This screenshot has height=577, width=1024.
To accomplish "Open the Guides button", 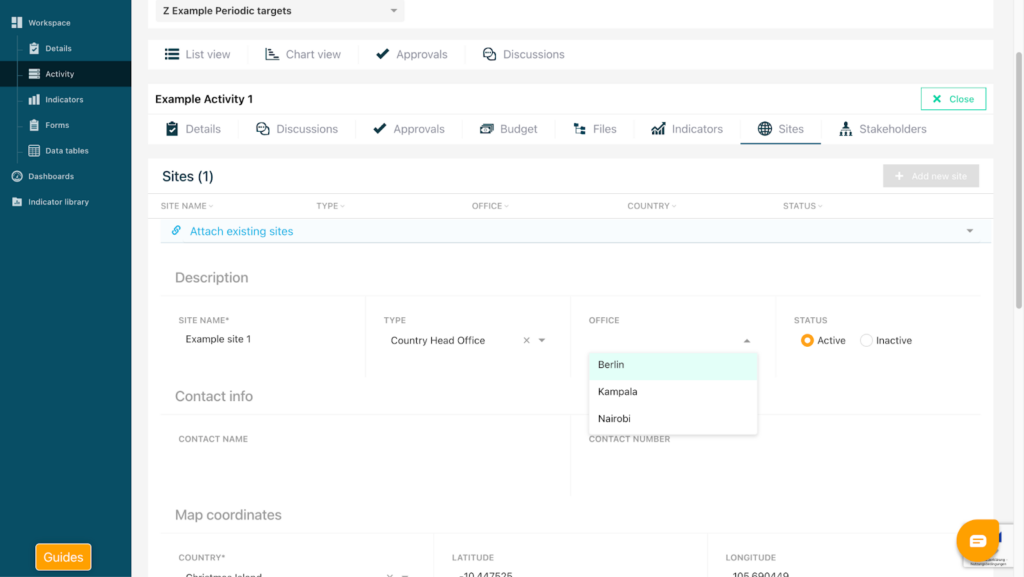I will pos(63,557).
